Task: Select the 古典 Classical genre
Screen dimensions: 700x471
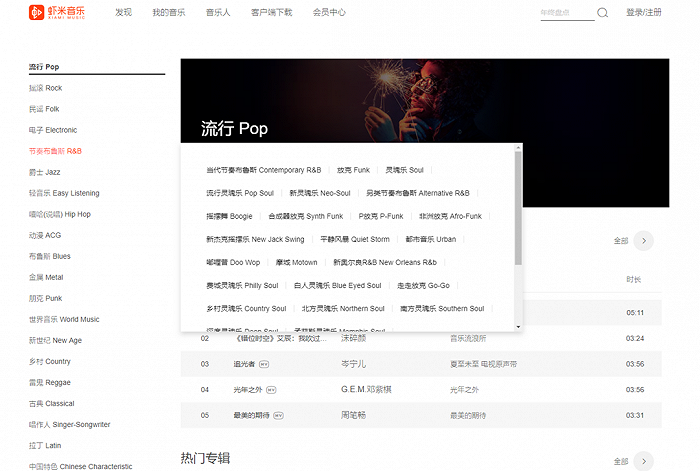Action: click(51, 403)
